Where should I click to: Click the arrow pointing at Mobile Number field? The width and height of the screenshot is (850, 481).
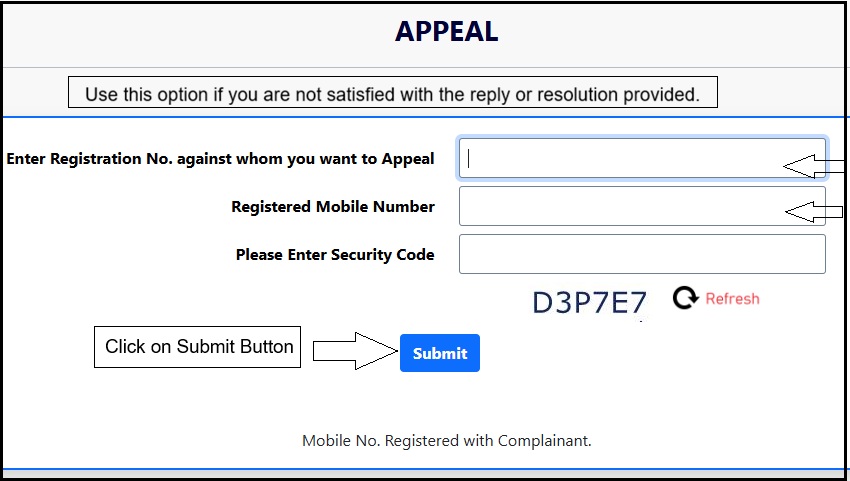814,211
